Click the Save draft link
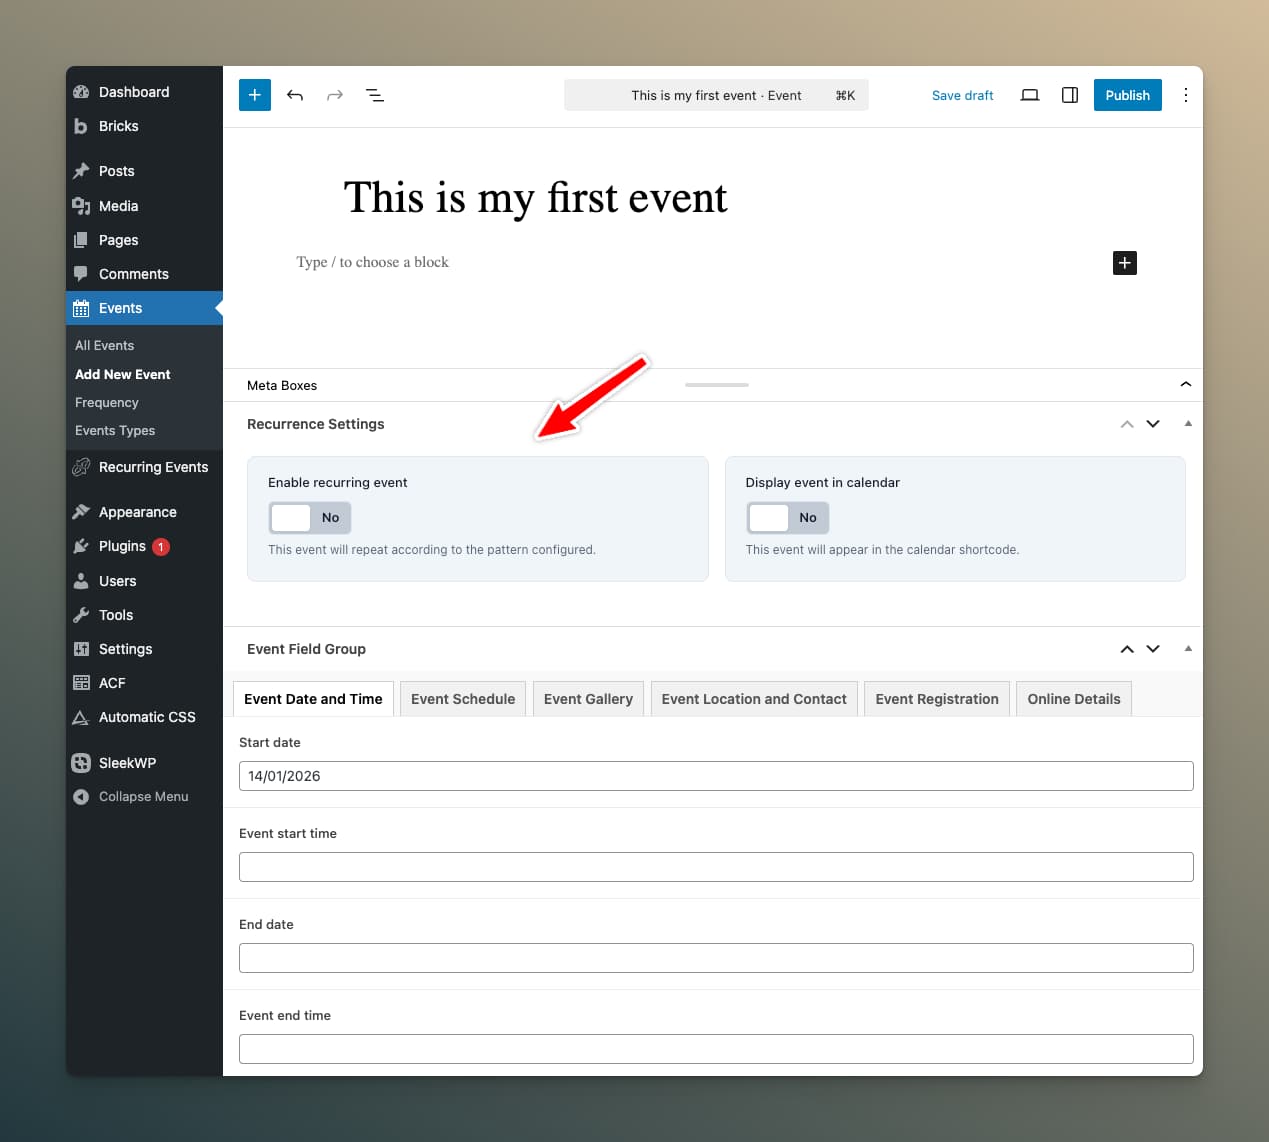The height and width of the screenshot is (1142, 1269). pos(962,95)
